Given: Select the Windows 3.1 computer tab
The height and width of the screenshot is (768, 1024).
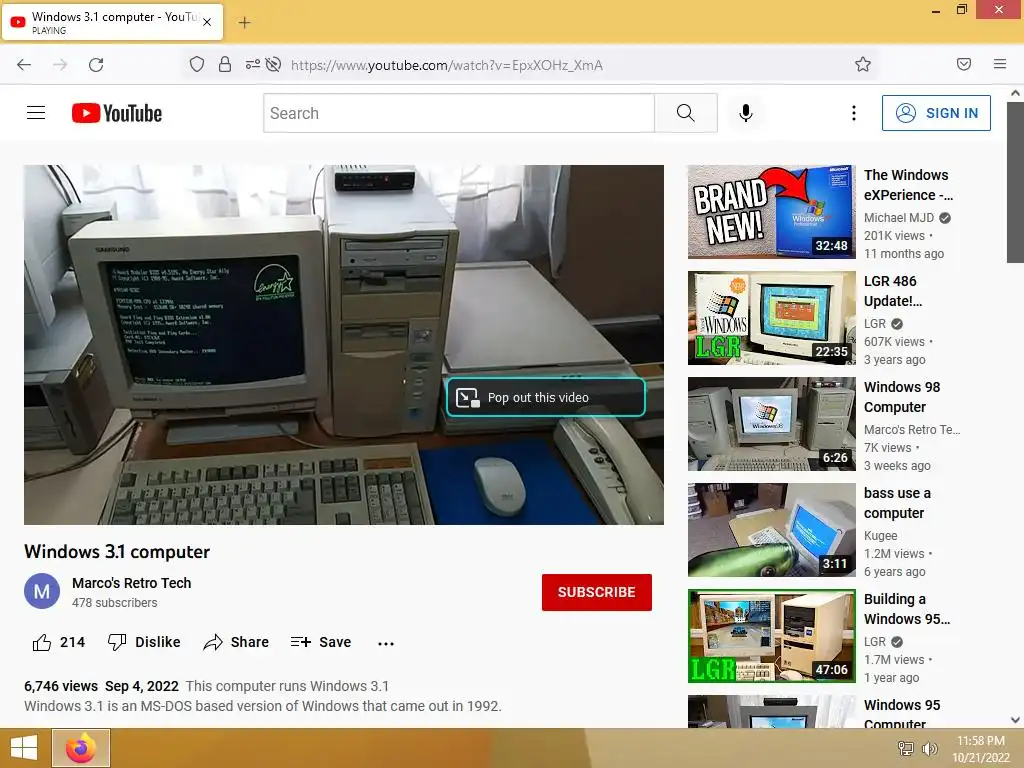Looking at the screenshot, I should [x=112, y=22].
